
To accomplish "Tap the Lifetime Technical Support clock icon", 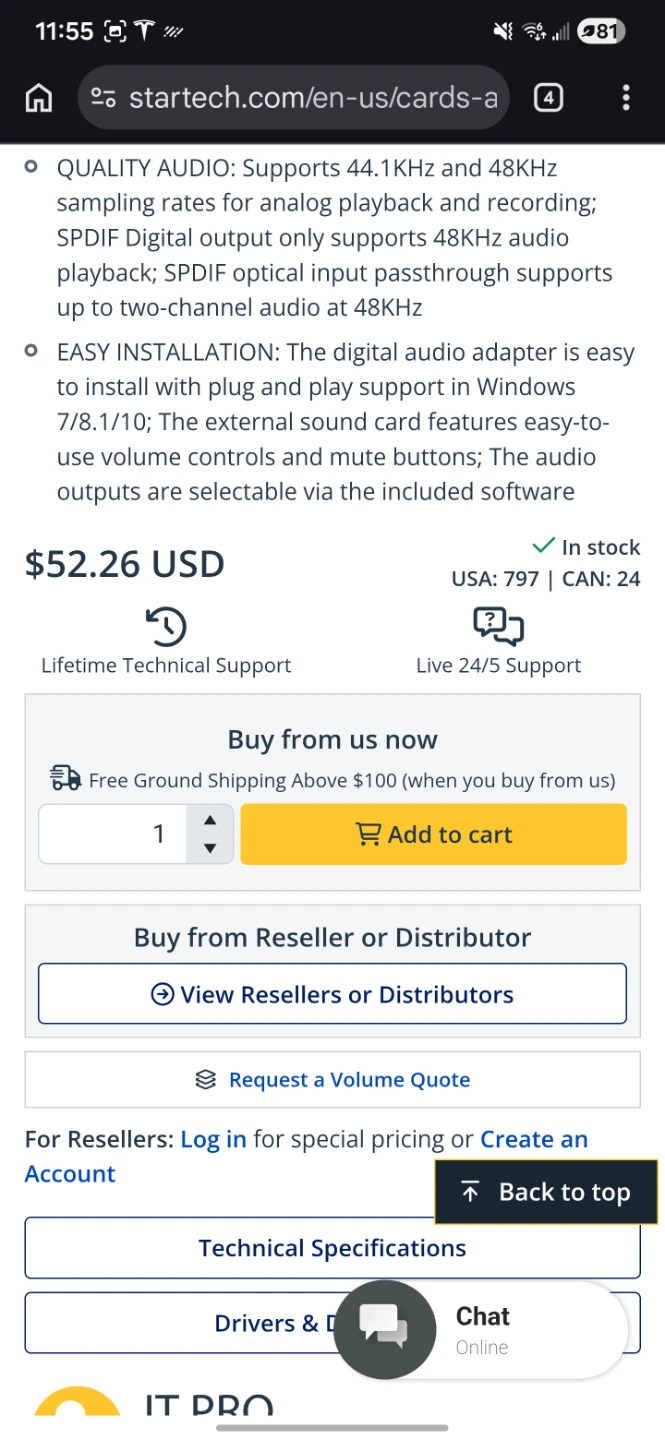I will [x=166, y=626].
